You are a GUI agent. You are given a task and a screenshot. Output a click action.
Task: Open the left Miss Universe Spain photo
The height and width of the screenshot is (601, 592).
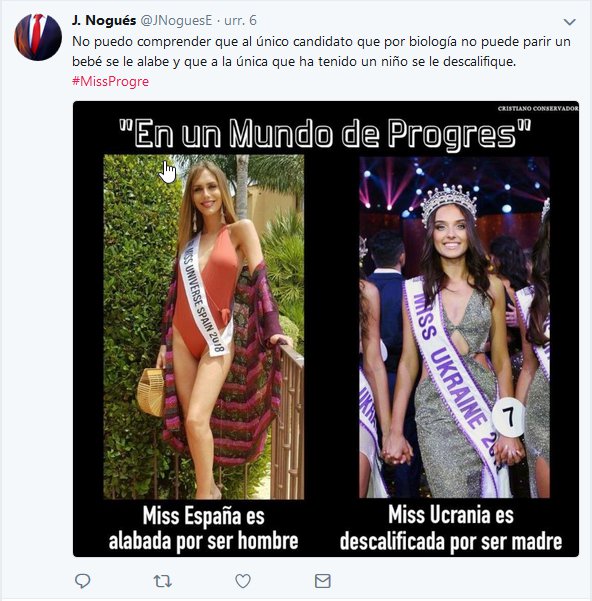204,327
